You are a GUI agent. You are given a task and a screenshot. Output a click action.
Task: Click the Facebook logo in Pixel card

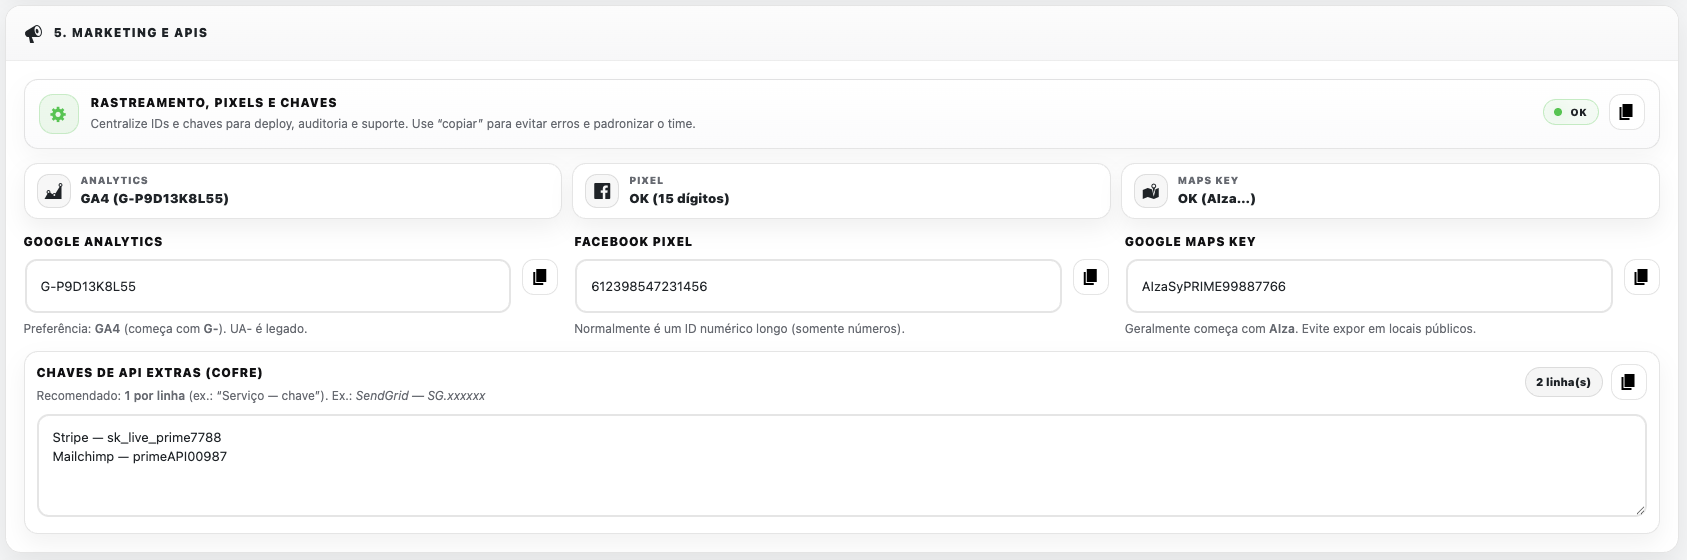point(602,191)
